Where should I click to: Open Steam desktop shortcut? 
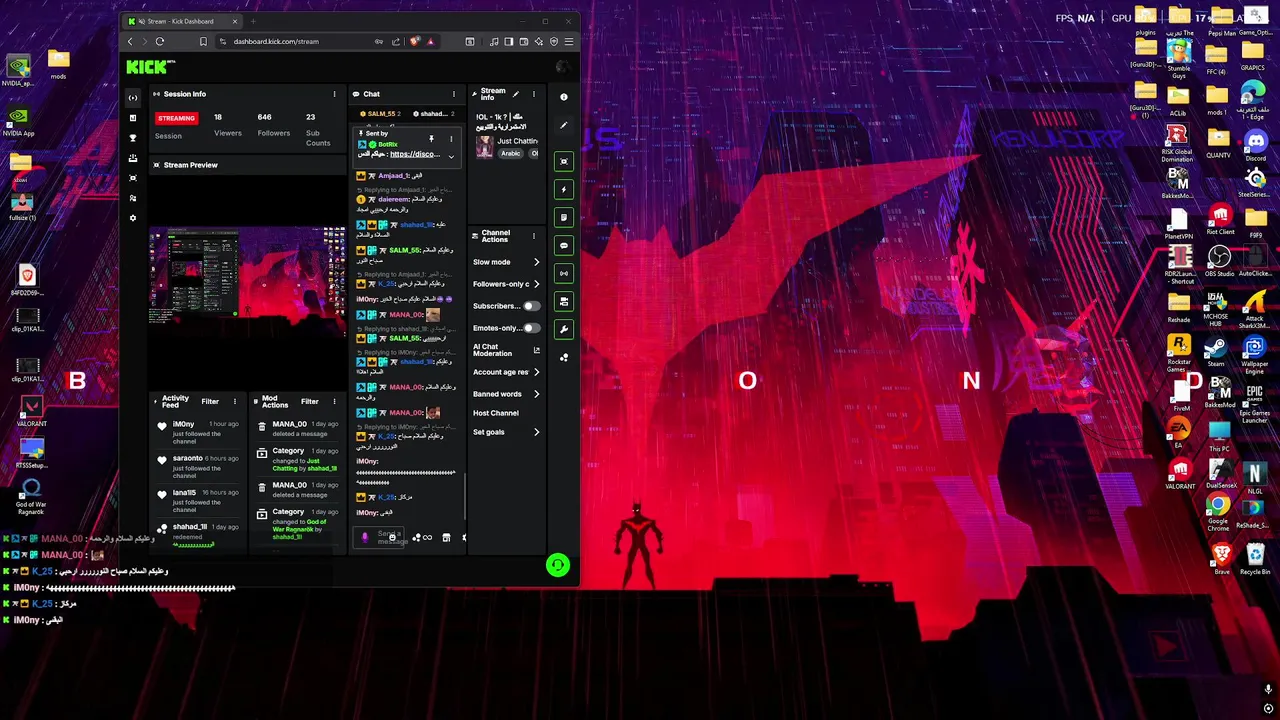(1216, 352)
